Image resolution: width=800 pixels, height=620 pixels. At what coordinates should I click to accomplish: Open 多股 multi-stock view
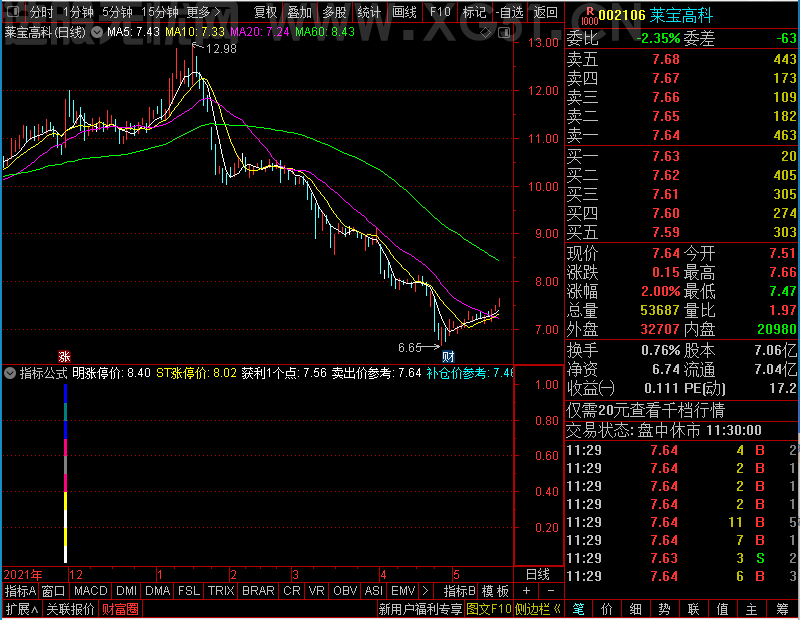point(335,12)
